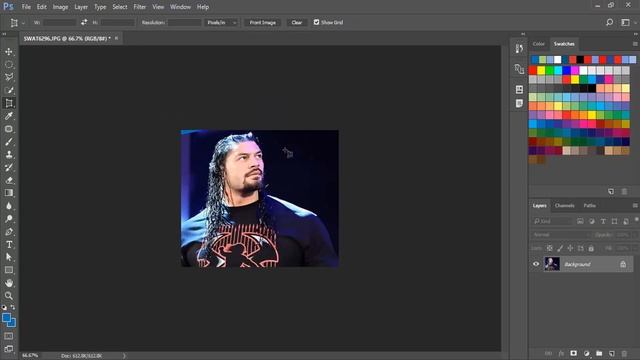Delete layer with Layers panel trash icon
Viewport: 640px width, 360px height.
[624, 353]
